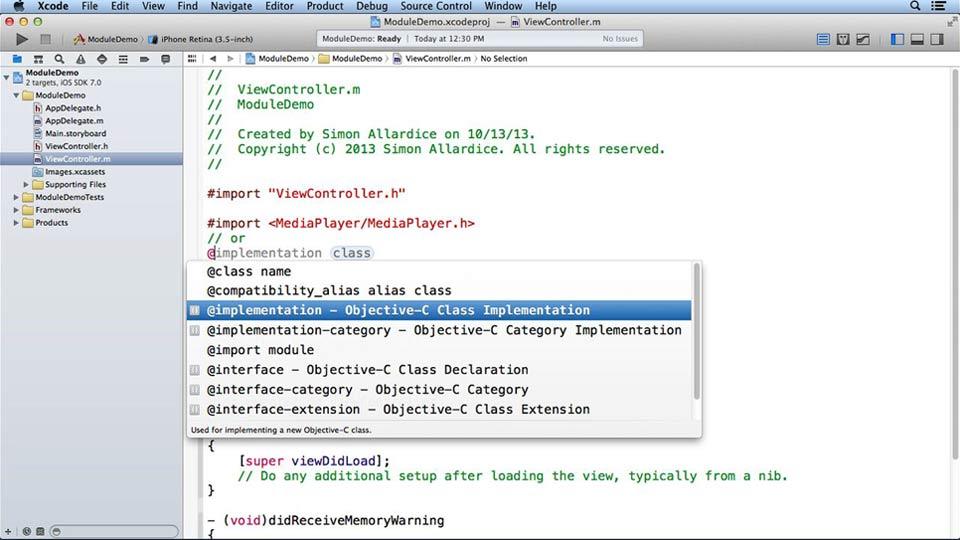960x540 pixels.
Task: Go forward with the jump bar right arrow
Action: (230, 59)
